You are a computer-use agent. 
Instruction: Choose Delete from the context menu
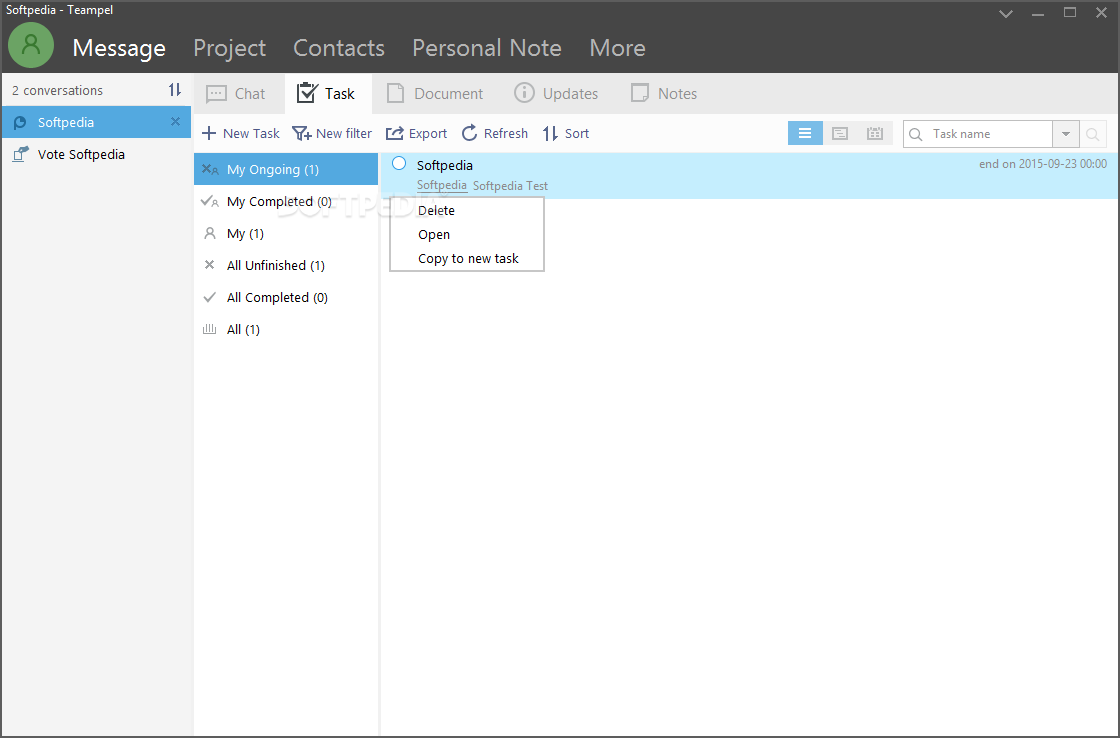[x=466, y=211]
